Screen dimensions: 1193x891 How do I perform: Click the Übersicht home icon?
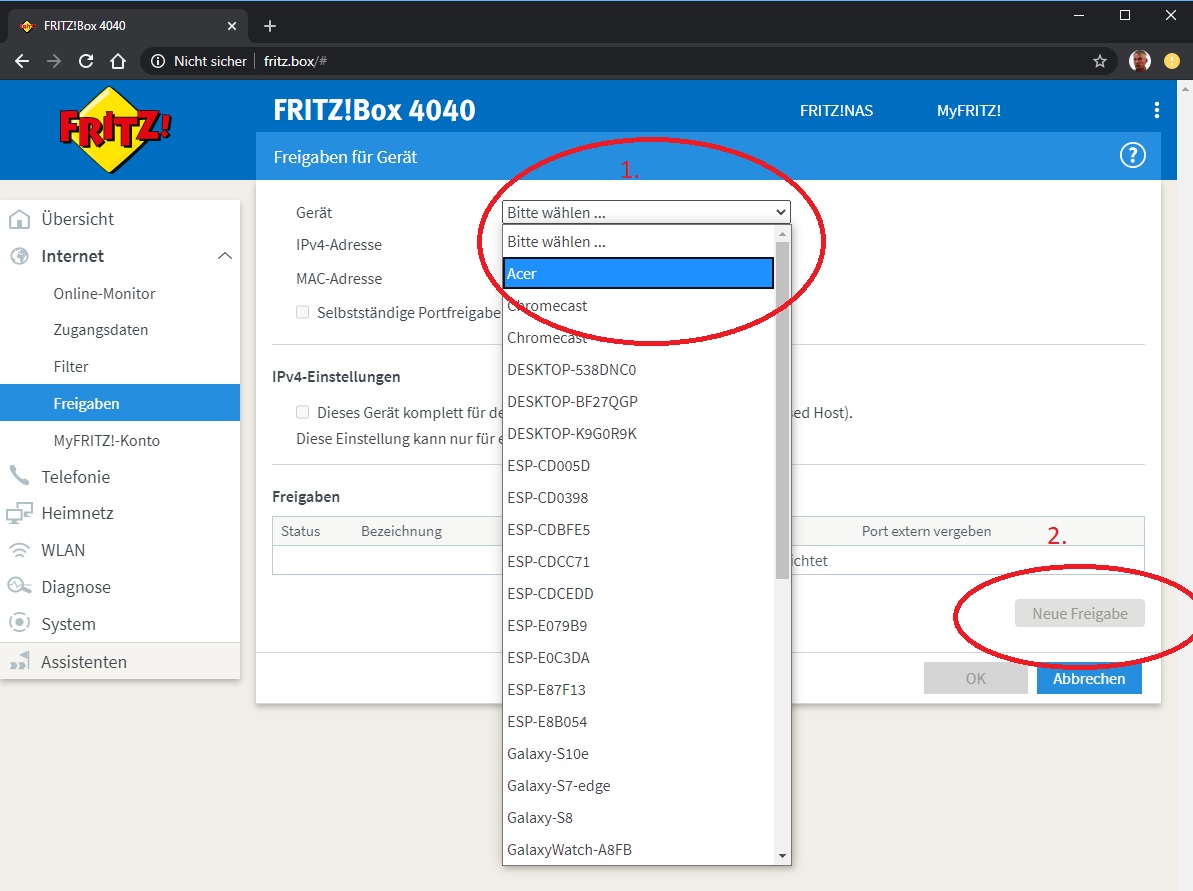pyautogui.click(x=19, y=219)
